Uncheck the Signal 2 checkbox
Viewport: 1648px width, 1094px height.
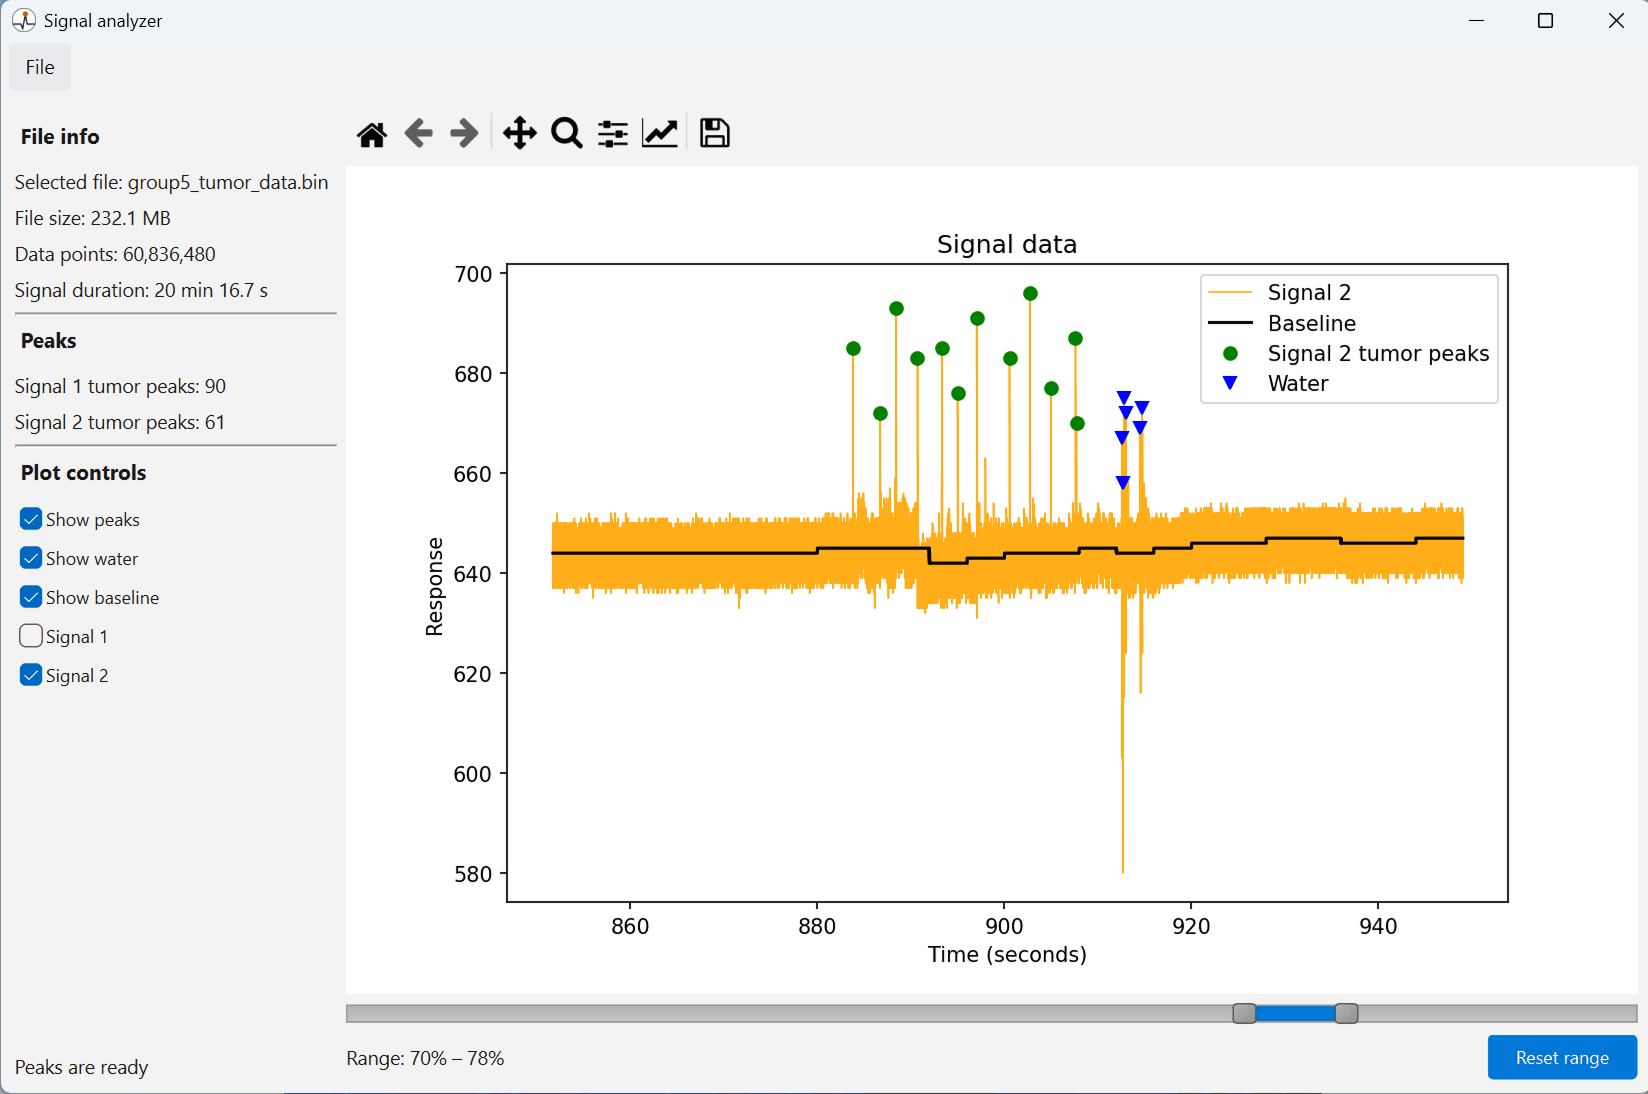[30, 675]
